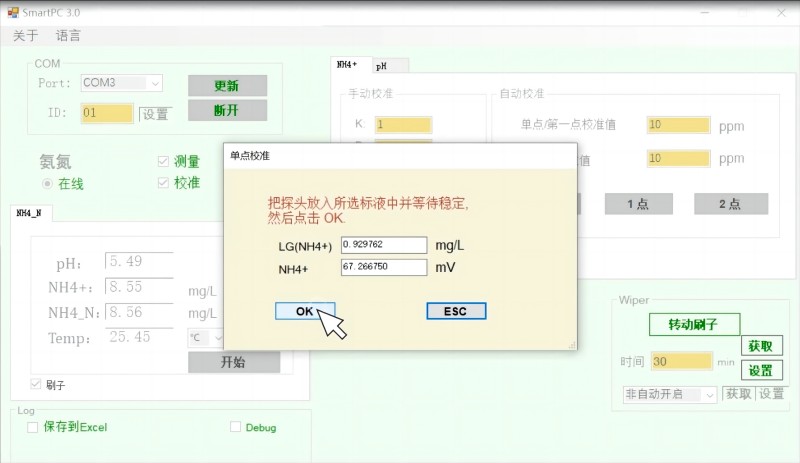
Task: Click the NH4+ measurement value field
Action: [x=139, y=286]
